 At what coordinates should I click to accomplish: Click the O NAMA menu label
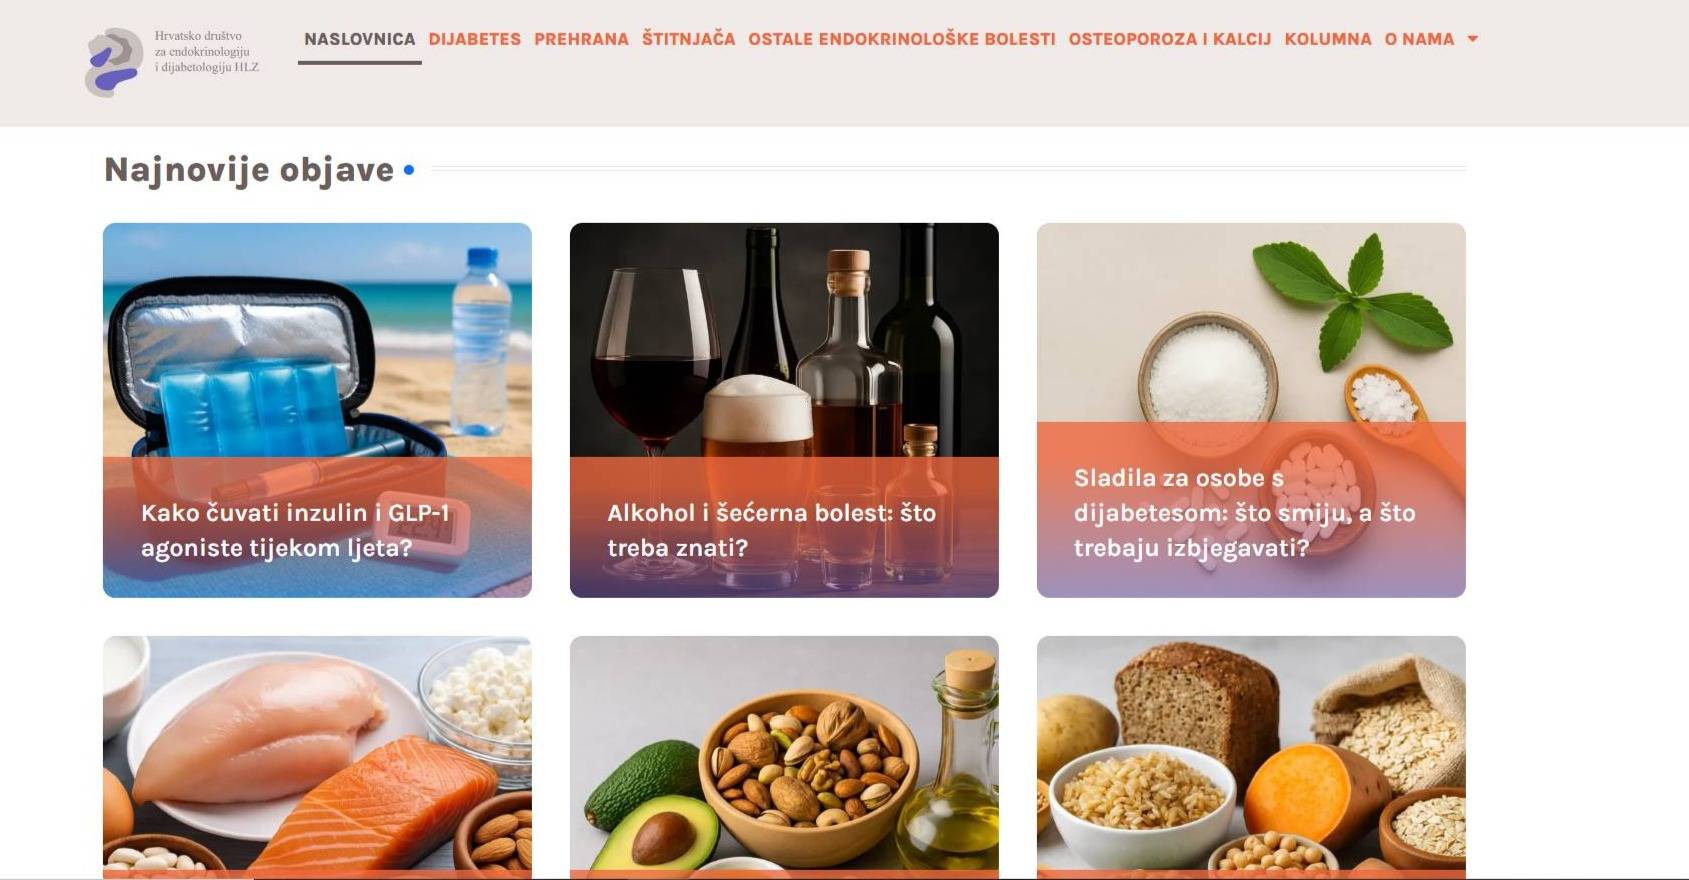click(1419, 39)
